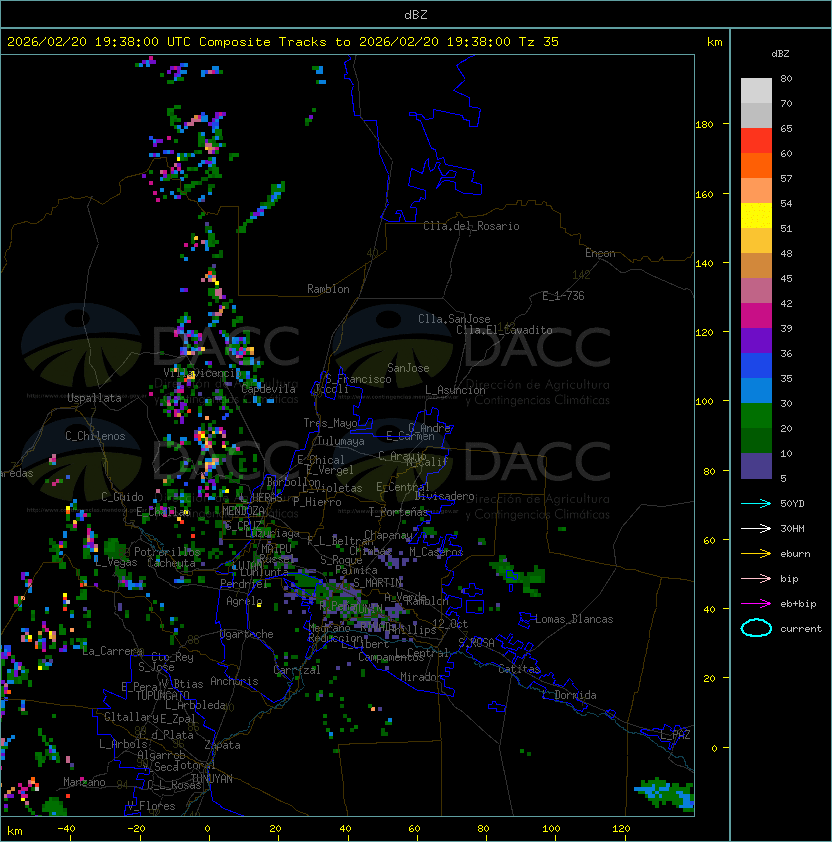Select the orange 60-57 dBZ swatch
The image size is (832, 842).
coord(756,166)
